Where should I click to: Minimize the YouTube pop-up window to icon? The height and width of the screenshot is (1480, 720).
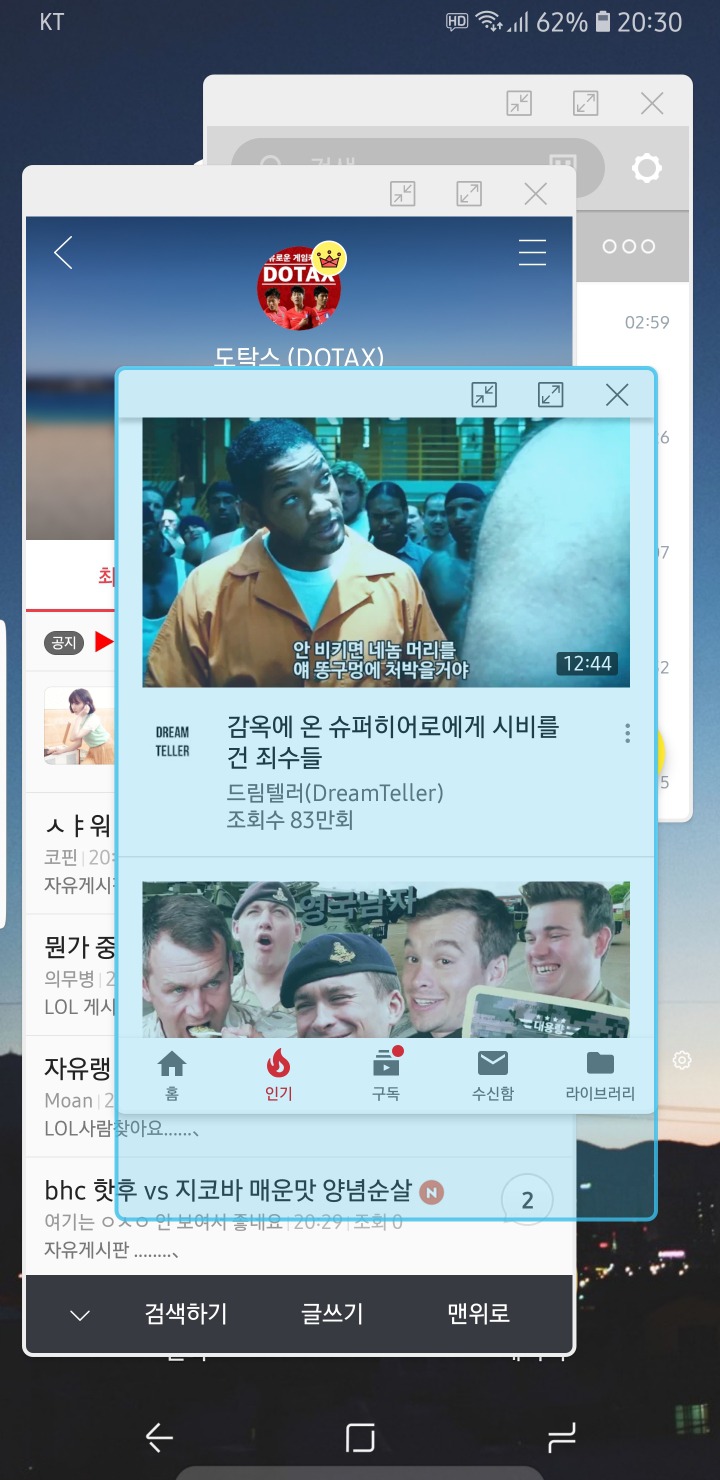484,395
